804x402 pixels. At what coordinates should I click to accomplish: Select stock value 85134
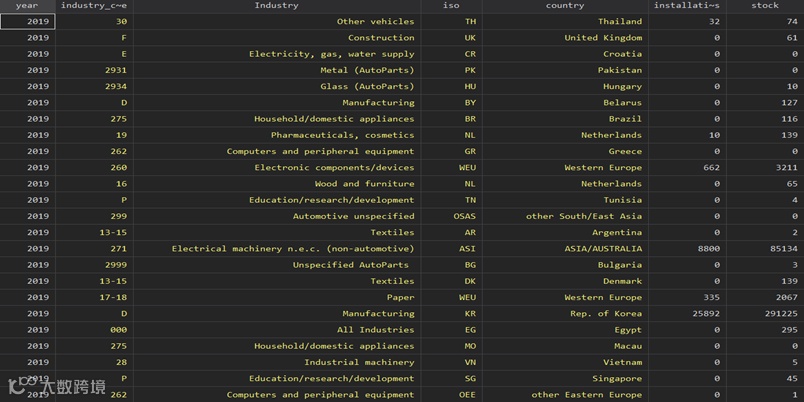765,249
